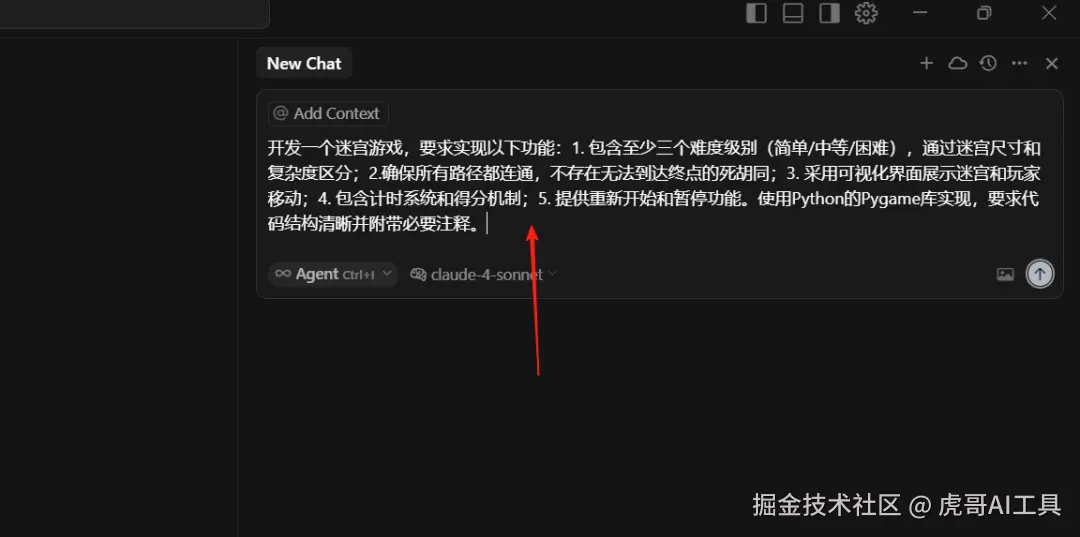Close the chat panel with X icon

pos(1051,63)
